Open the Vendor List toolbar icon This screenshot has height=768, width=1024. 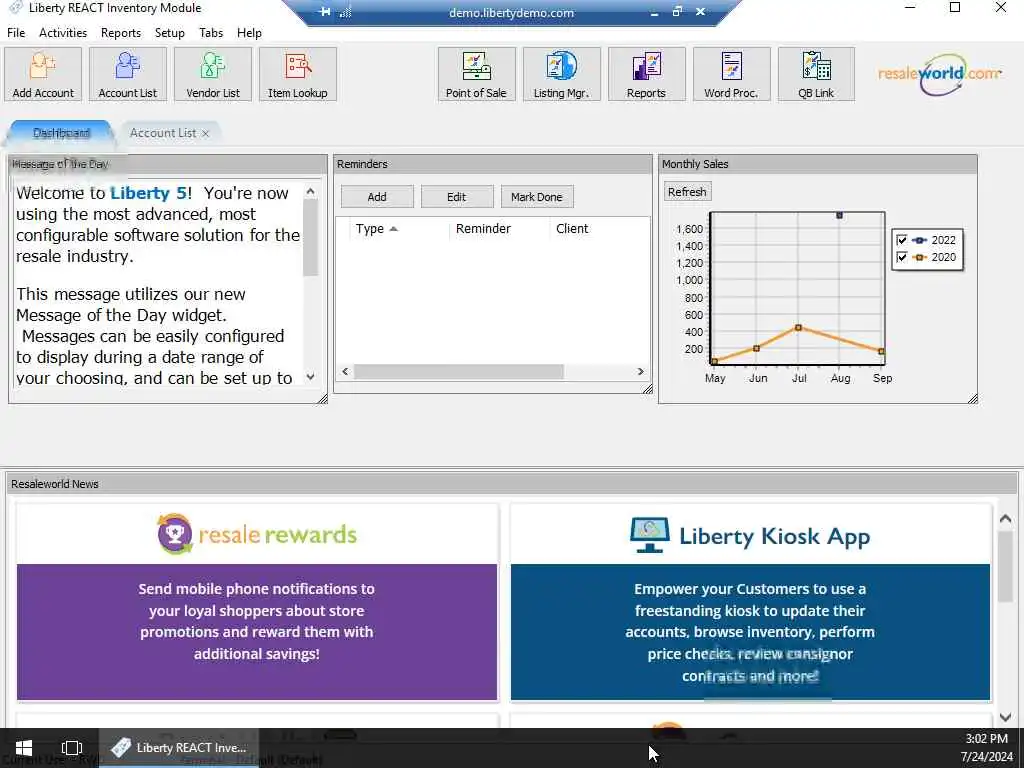click(213, 74)
